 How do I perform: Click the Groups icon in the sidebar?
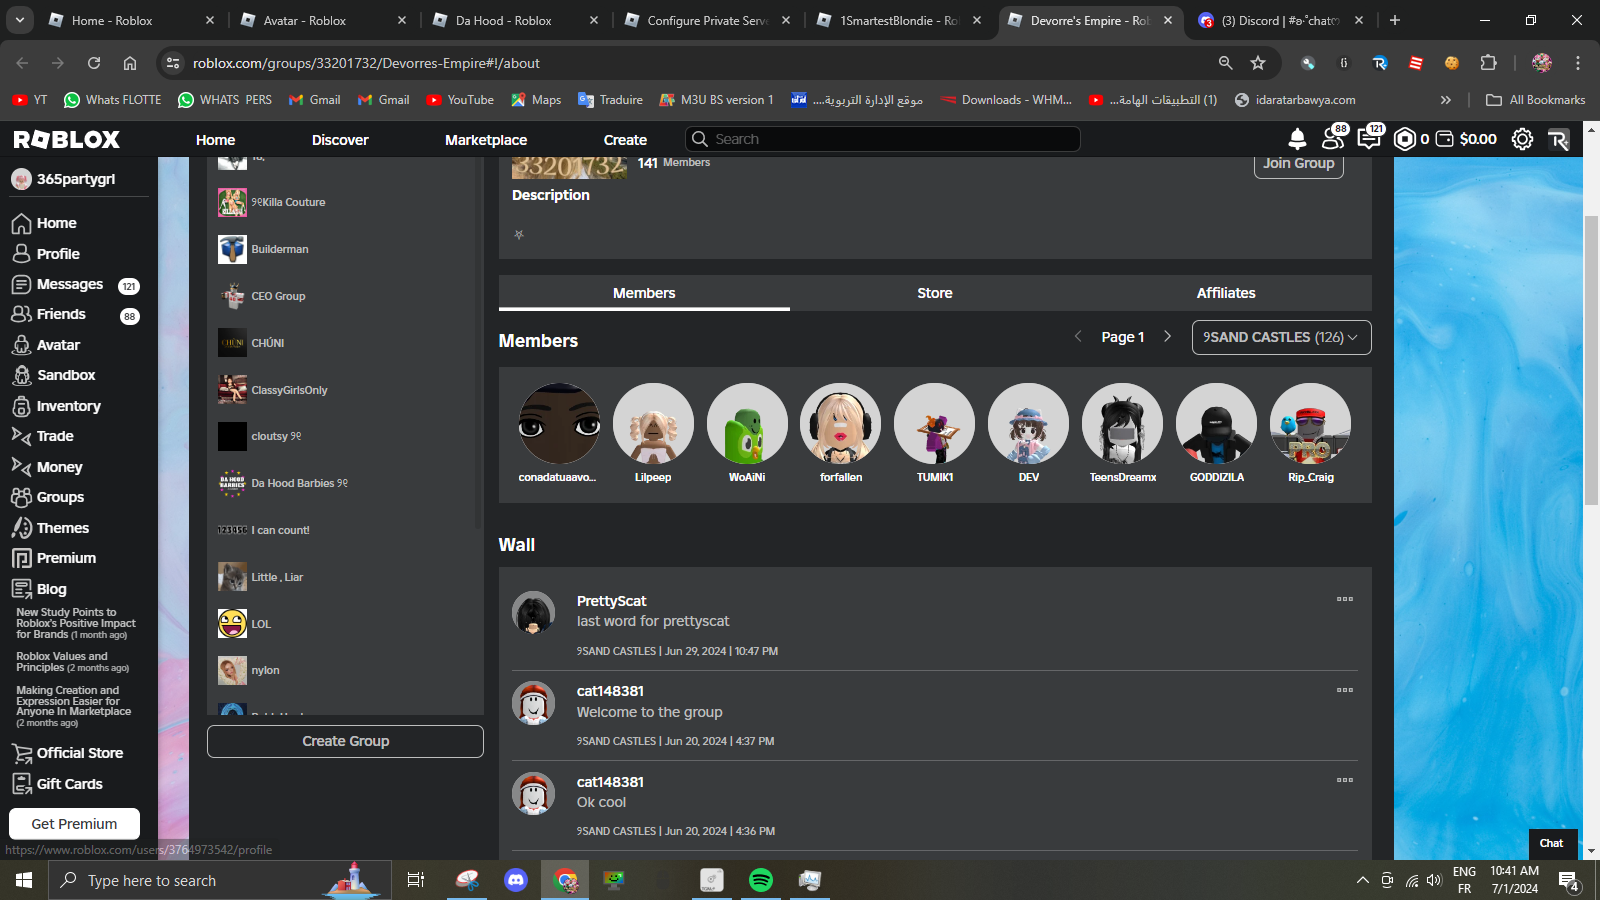(21, 497)
